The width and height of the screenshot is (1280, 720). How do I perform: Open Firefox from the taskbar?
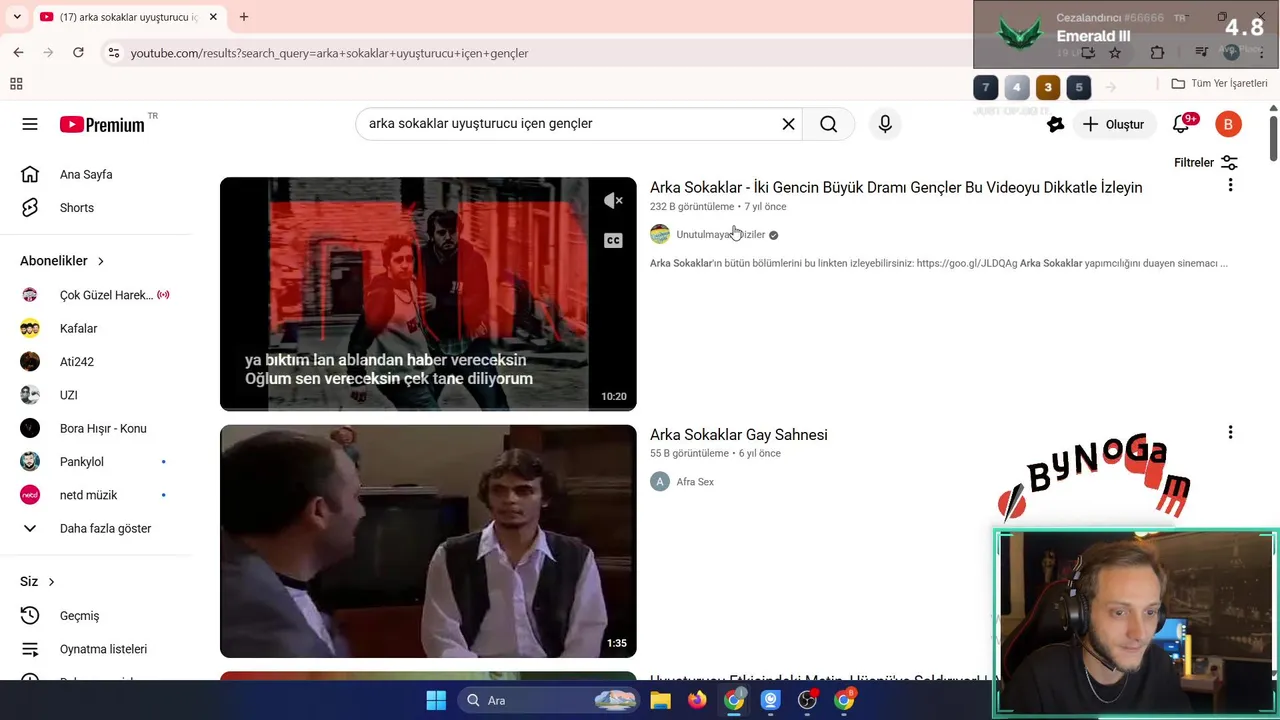click(x=697, y=700)
